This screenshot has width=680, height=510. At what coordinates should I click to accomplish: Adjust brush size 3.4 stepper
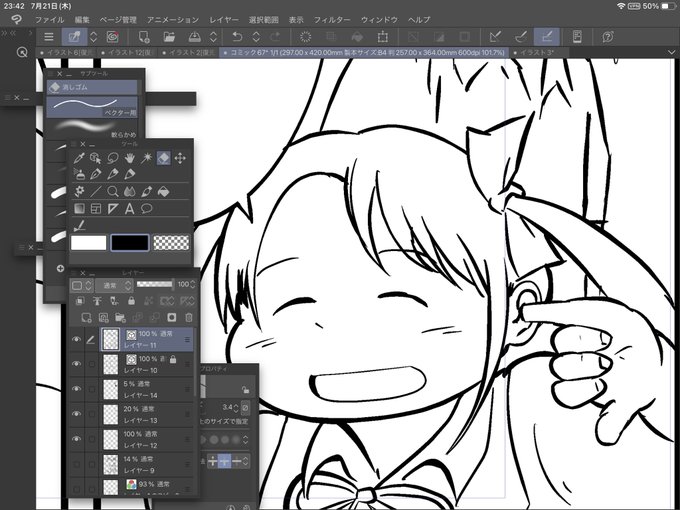(x=236, y=407)
